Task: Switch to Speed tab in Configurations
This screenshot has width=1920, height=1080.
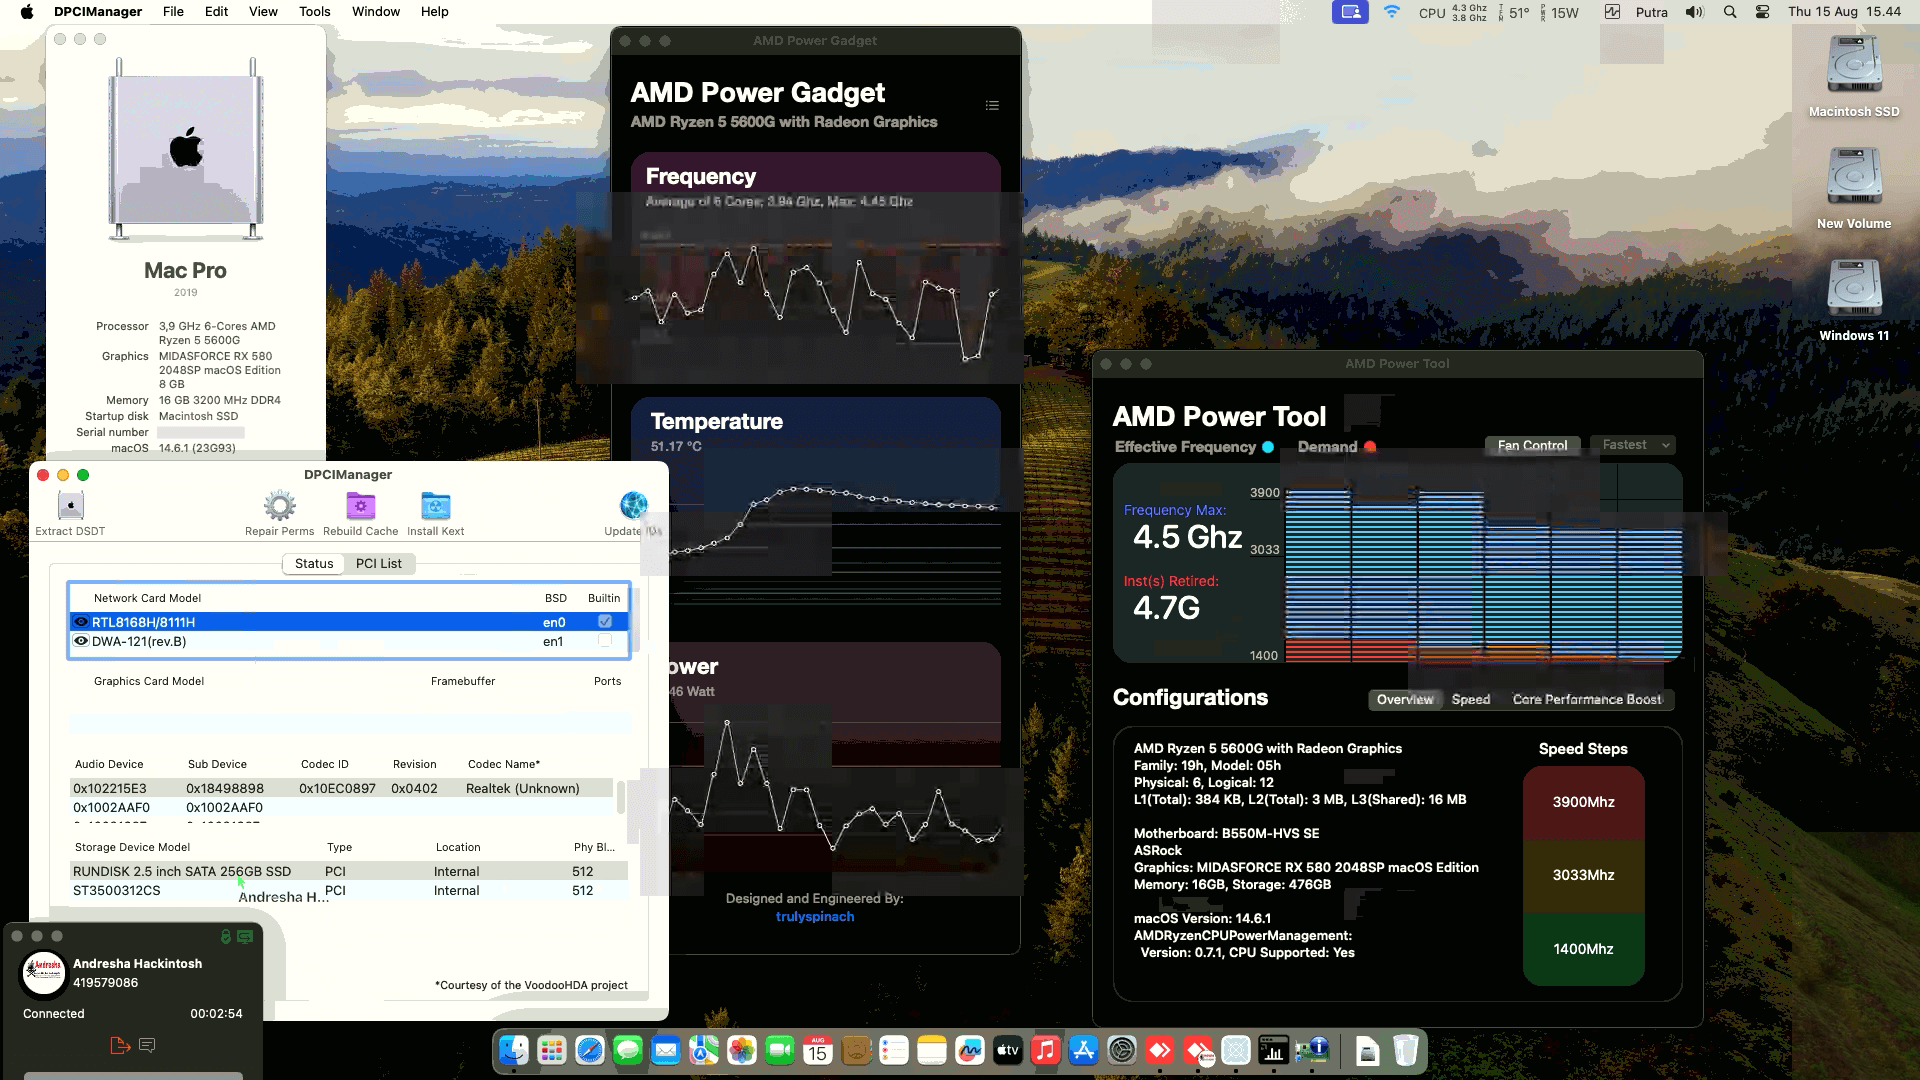Action: (1471, 699)
